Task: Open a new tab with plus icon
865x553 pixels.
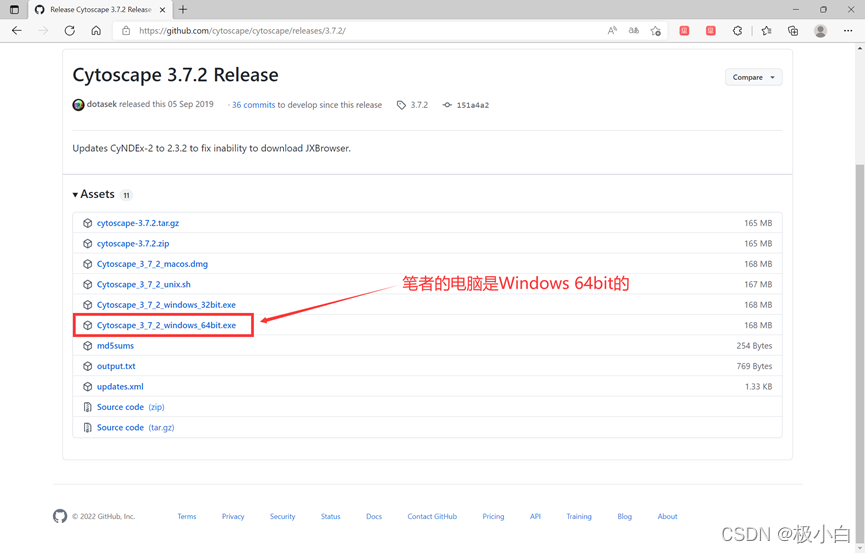Action: pyautogui.click(x=183, y=9)
